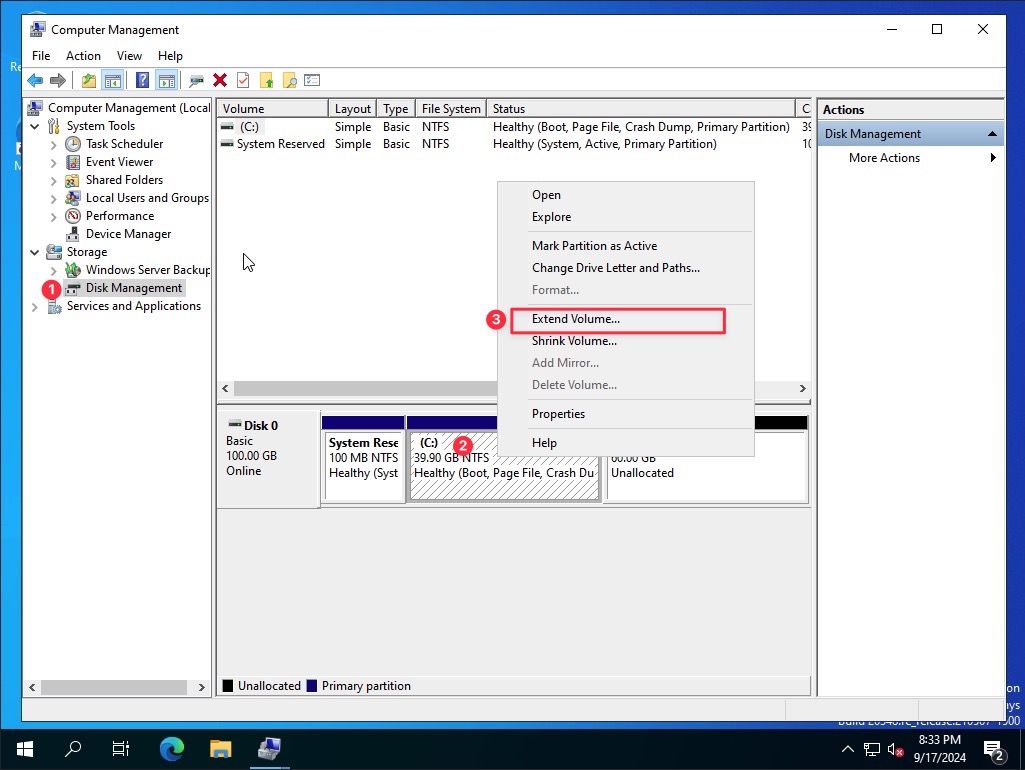Choose Mark Partition as Active
Viewport: 1025px width, 770px height.
(x=626, y=246)
